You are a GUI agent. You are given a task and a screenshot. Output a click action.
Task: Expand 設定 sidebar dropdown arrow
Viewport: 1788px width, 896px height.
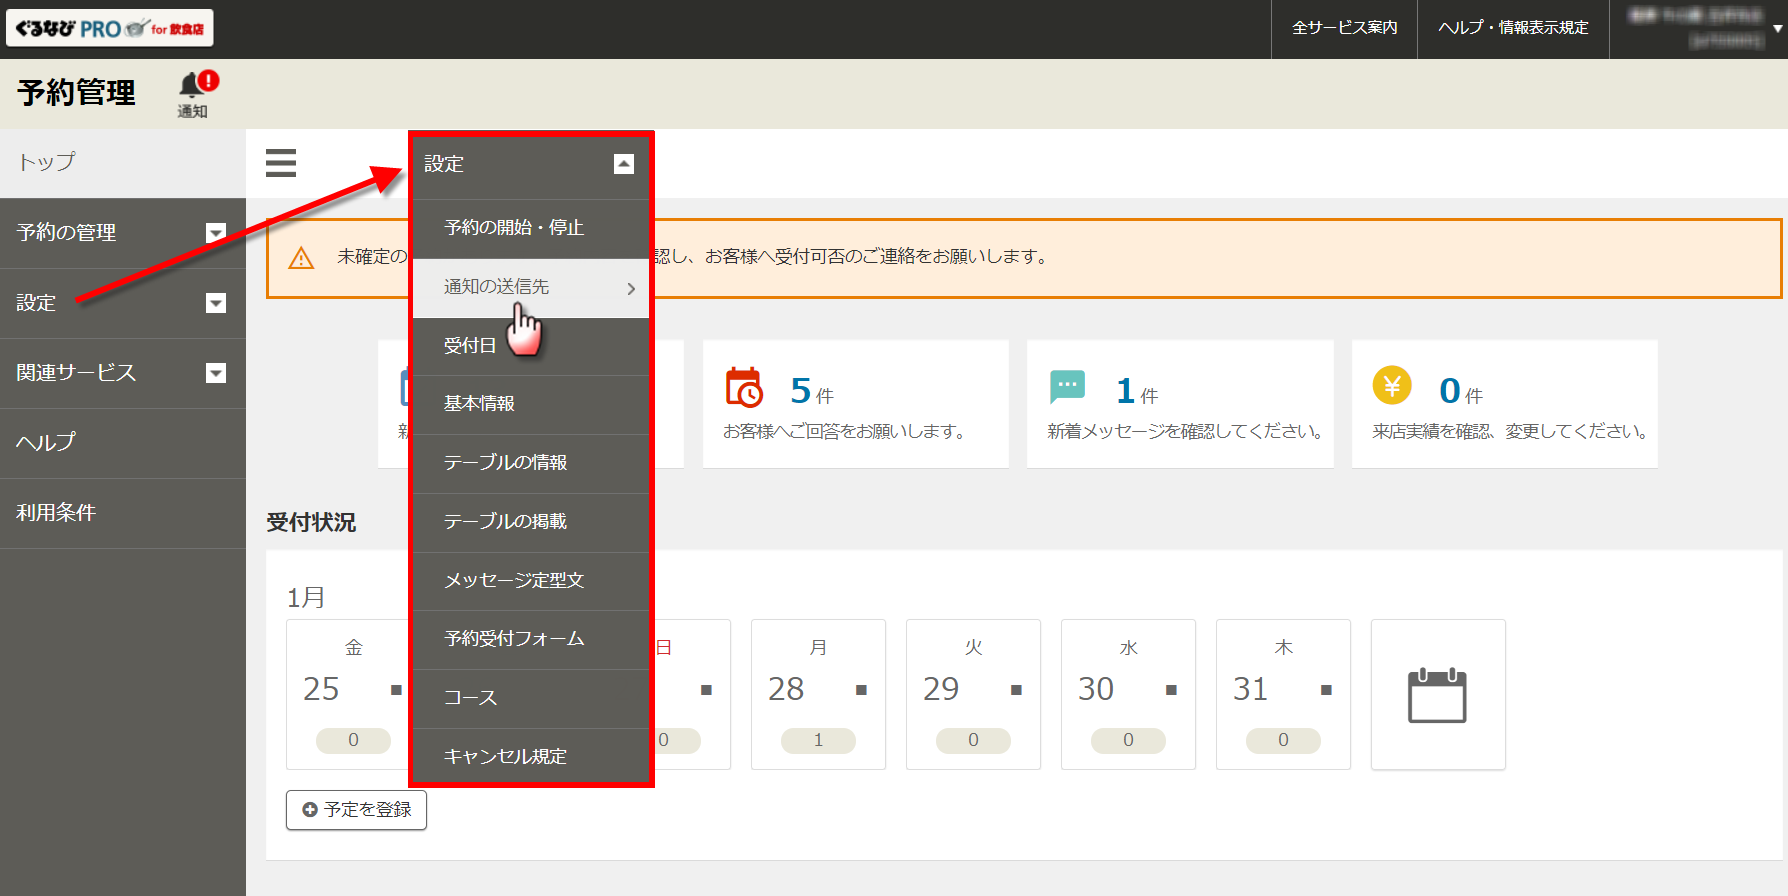pos(215,303)
